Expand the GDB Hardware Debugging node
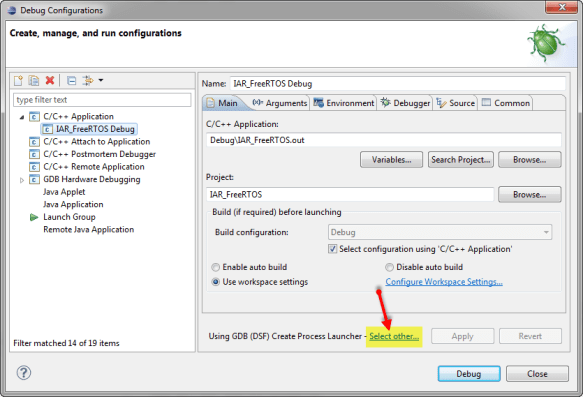The width and height of the screenshot is (583, 397). tap(22, 180)
